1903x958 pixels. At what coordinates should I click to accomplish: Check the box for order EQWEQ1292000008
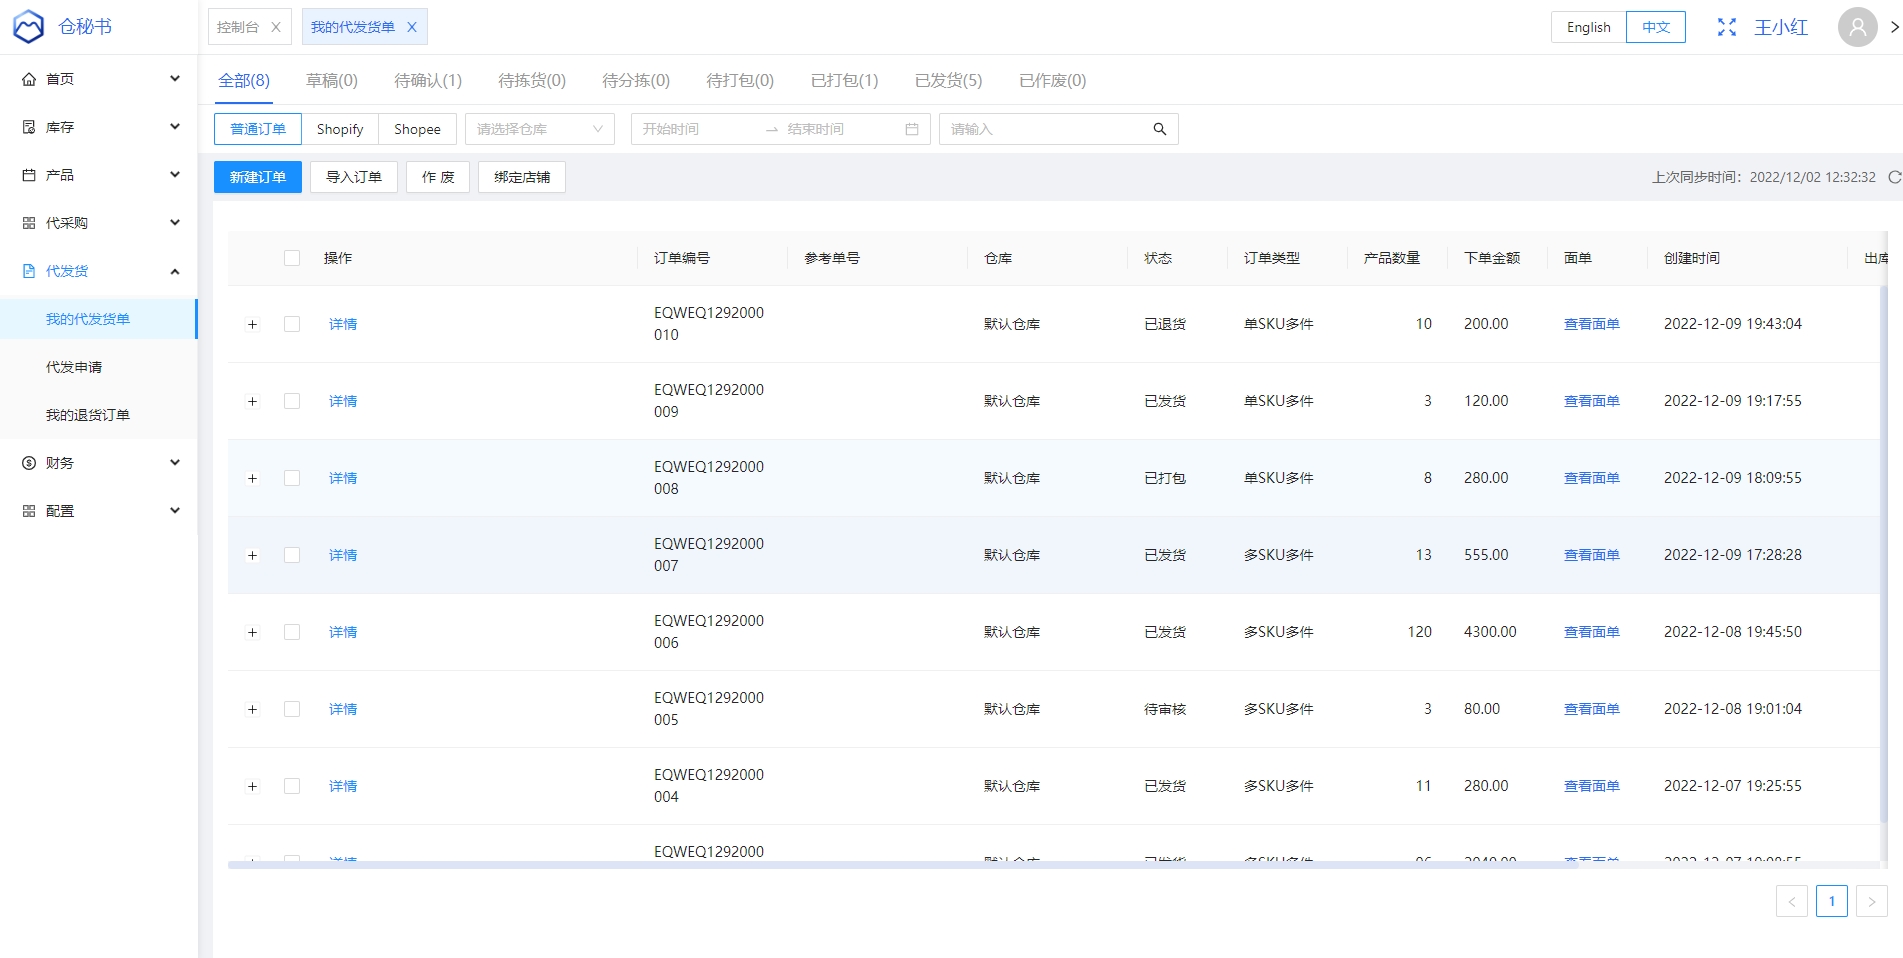(x=292, y=478)
